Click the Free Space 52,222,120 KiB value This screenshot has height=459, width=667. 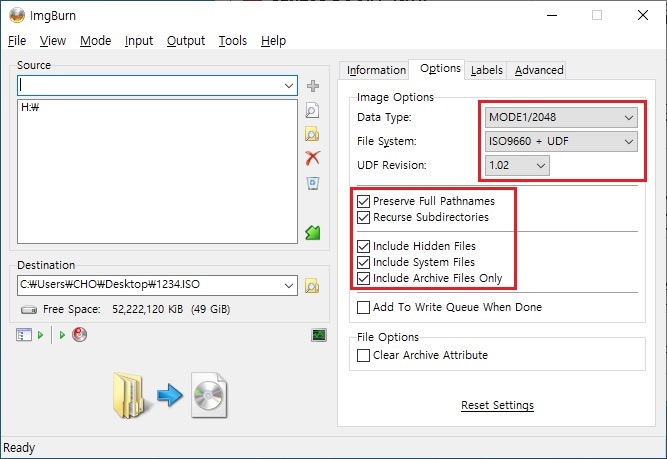pyautogui.click(x=148, y=309)
